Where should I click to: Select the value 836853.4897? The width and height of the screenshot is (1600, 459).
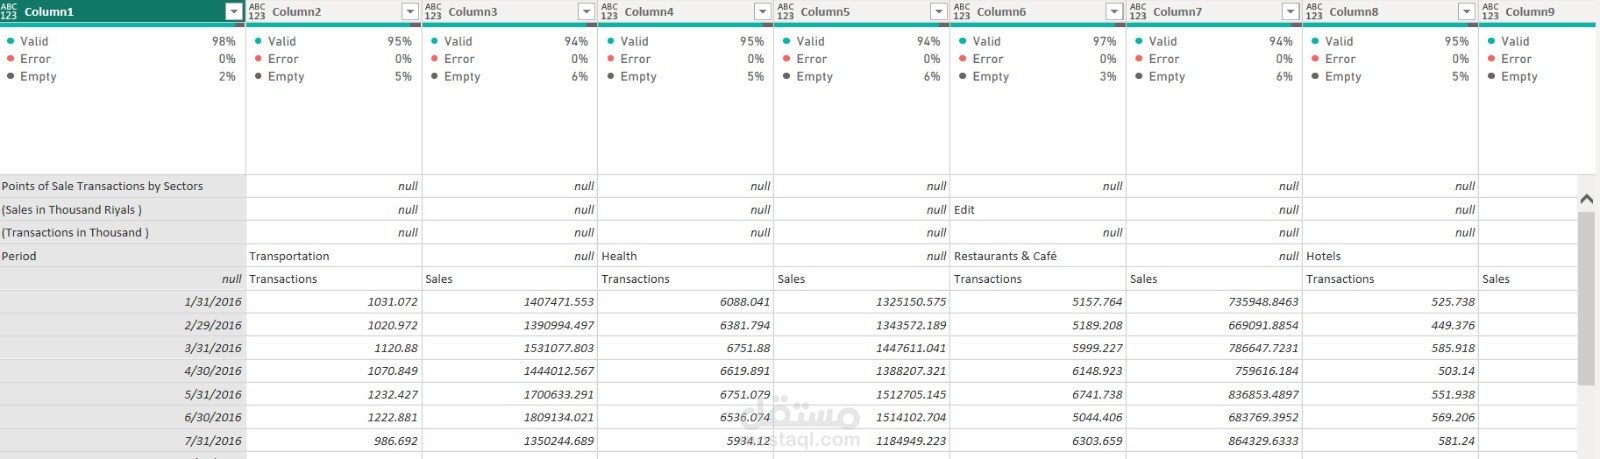click(x=1214, y=394)
